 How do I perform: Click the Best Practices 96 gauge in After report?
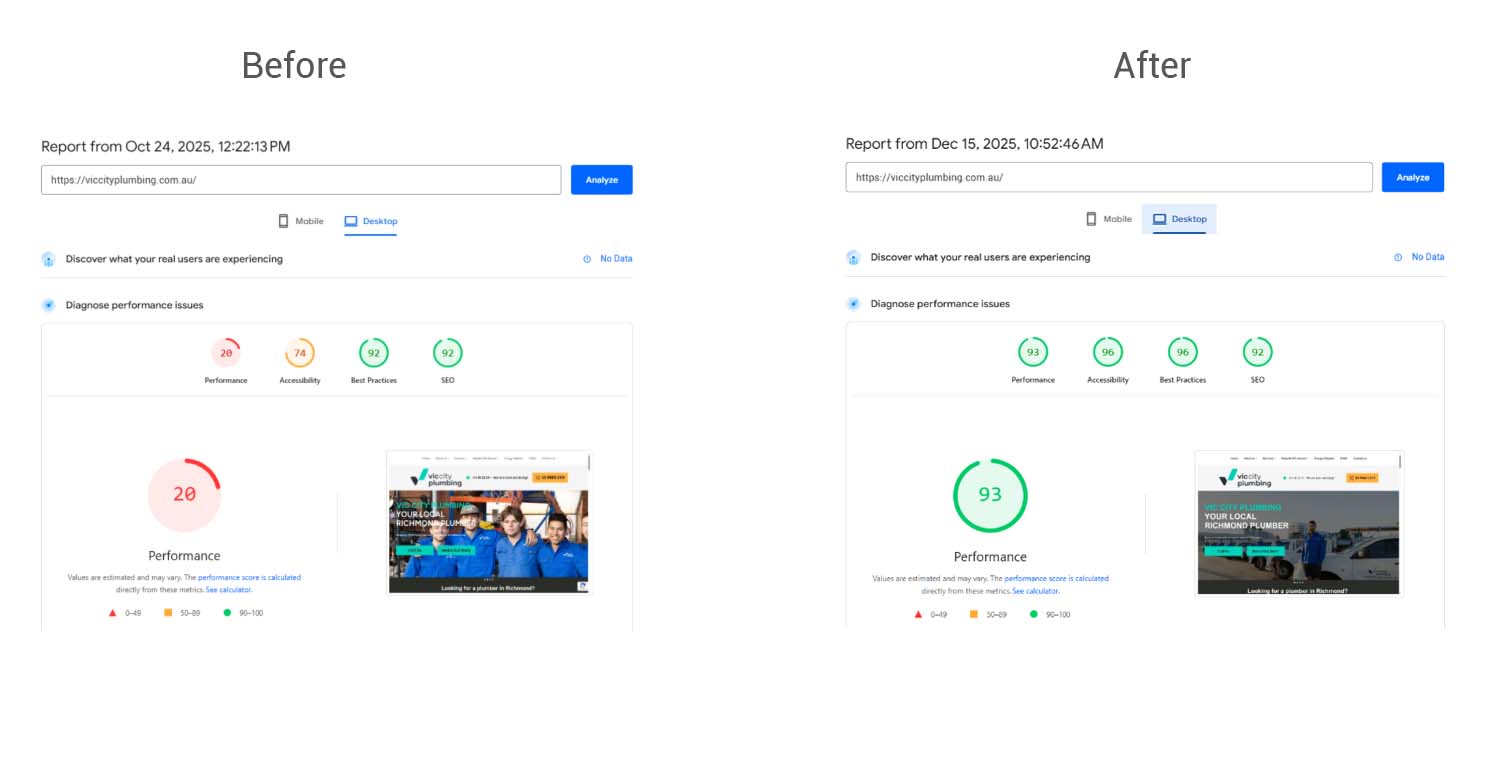pyautogui.click(x=1183, y=352)
